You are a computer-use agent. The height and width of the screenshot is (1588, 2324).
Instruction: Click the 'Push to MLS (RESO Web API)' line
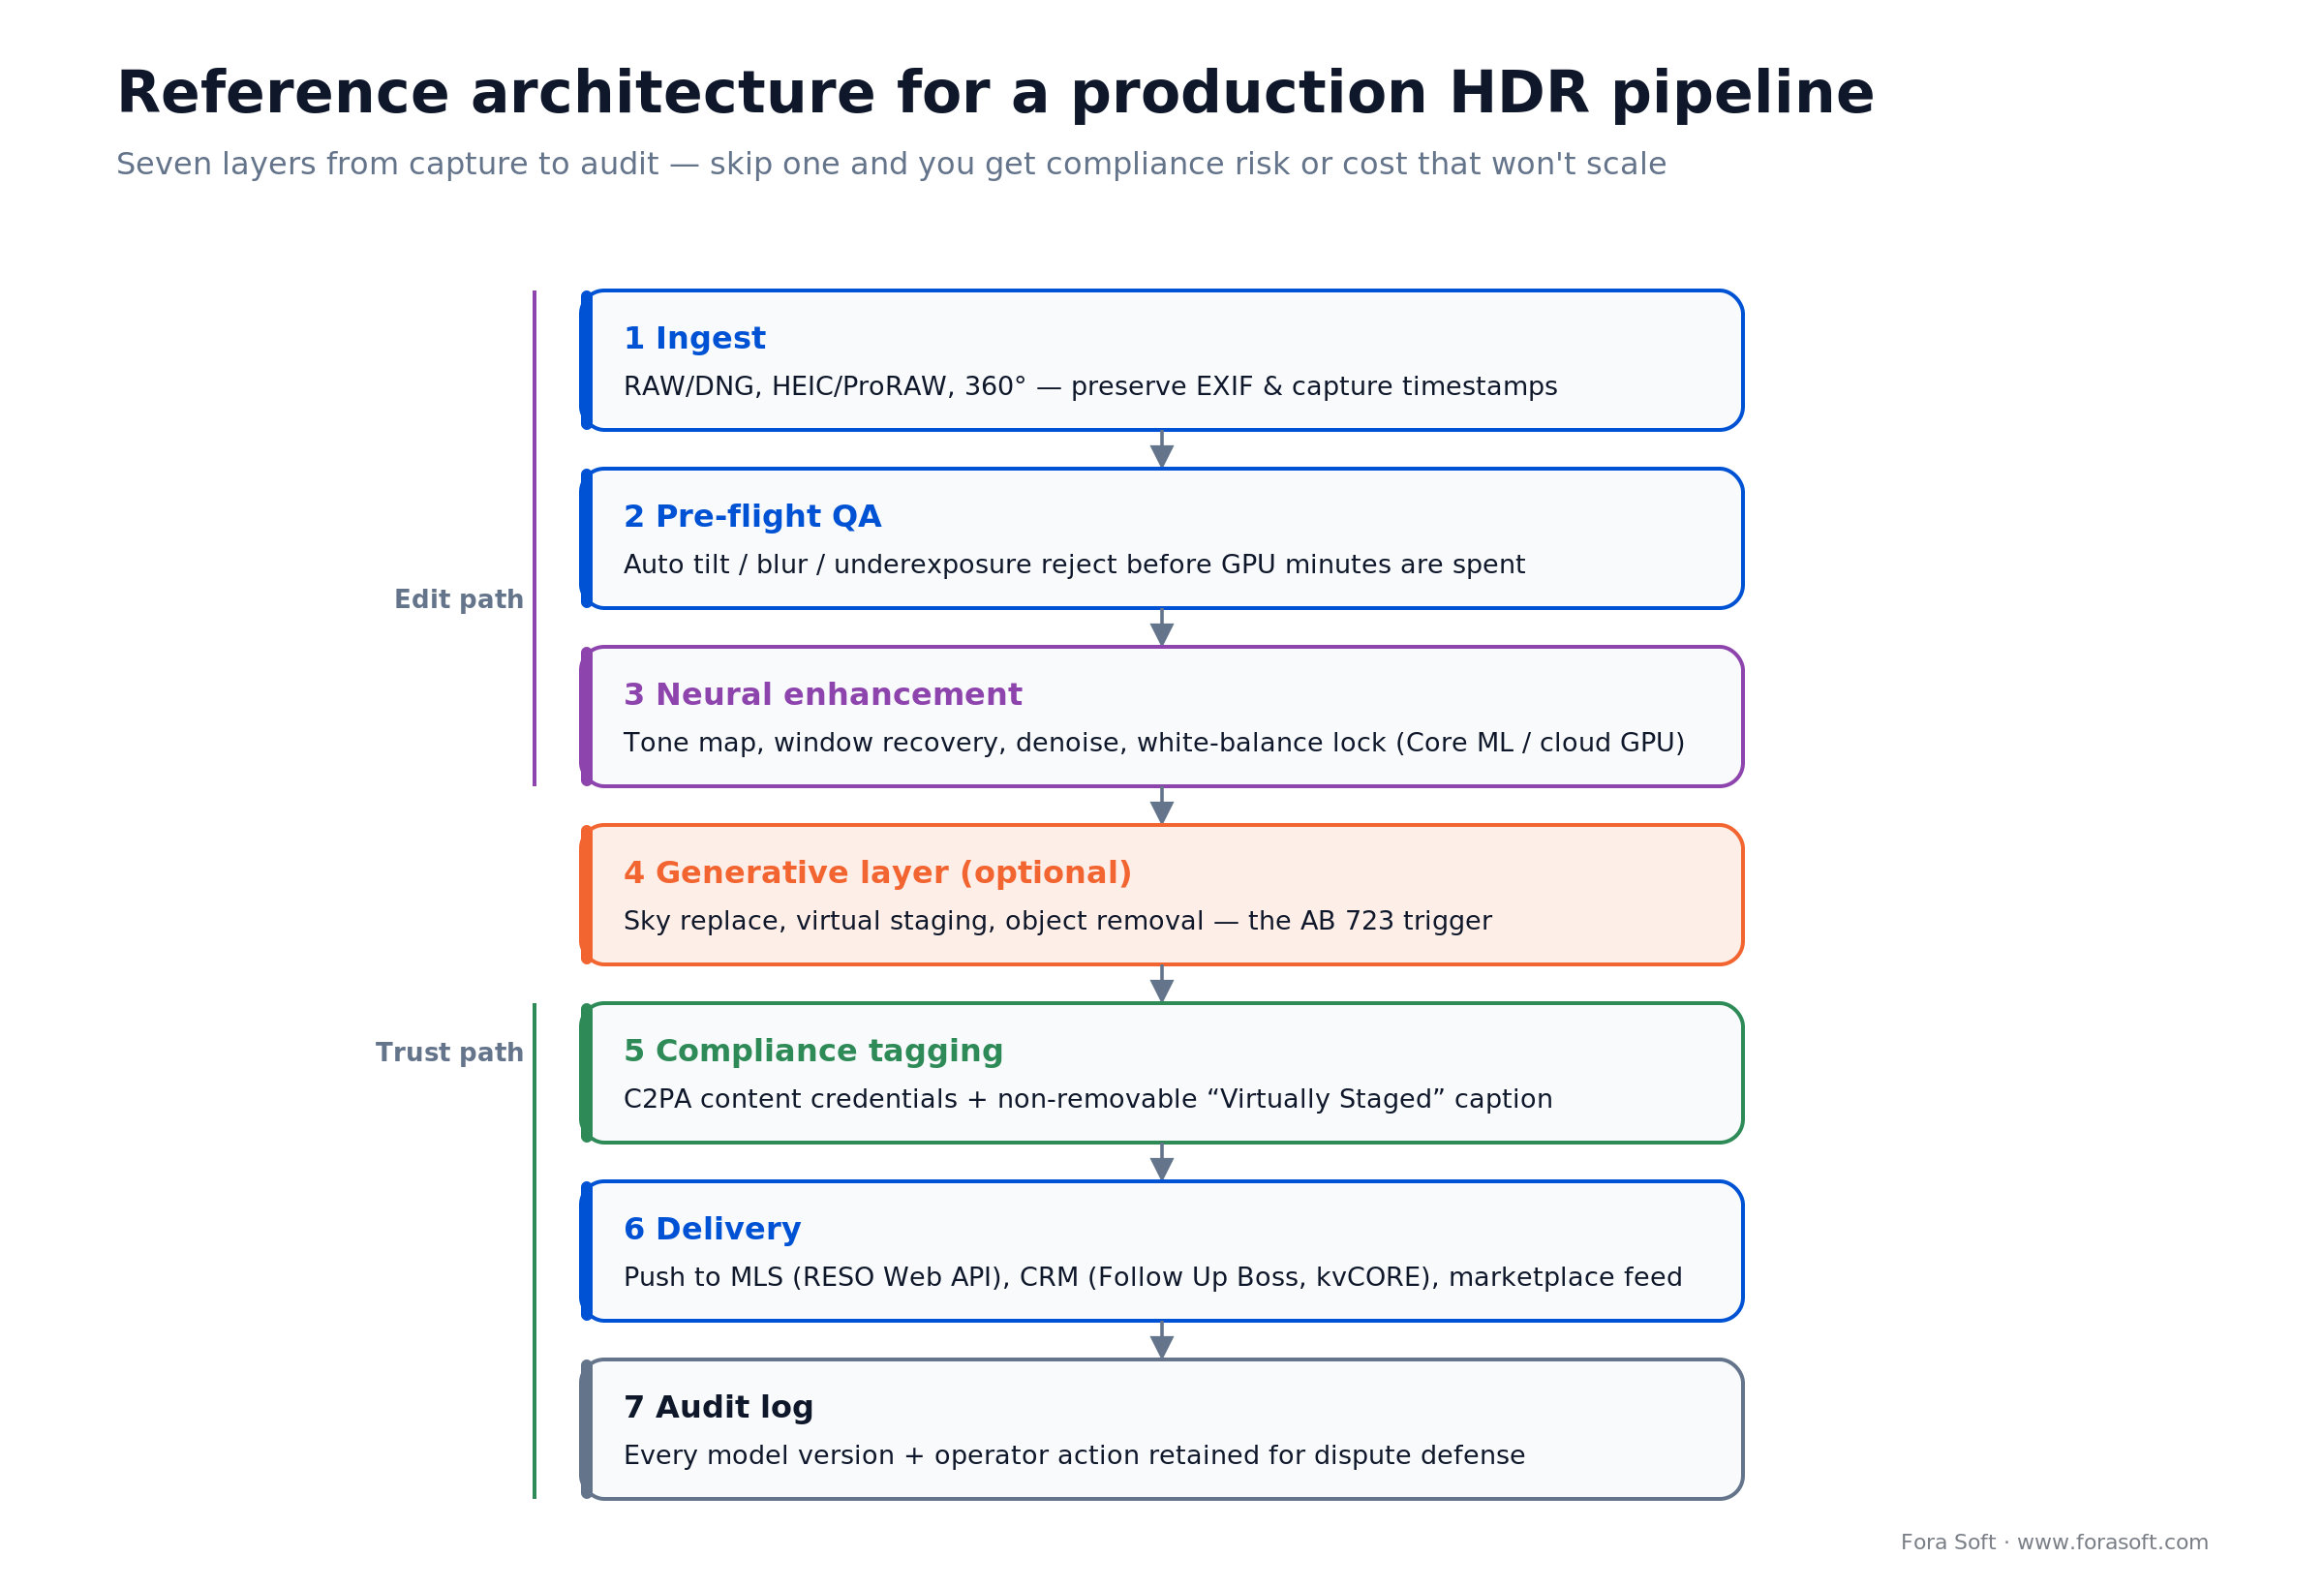pos(1153,1277)
